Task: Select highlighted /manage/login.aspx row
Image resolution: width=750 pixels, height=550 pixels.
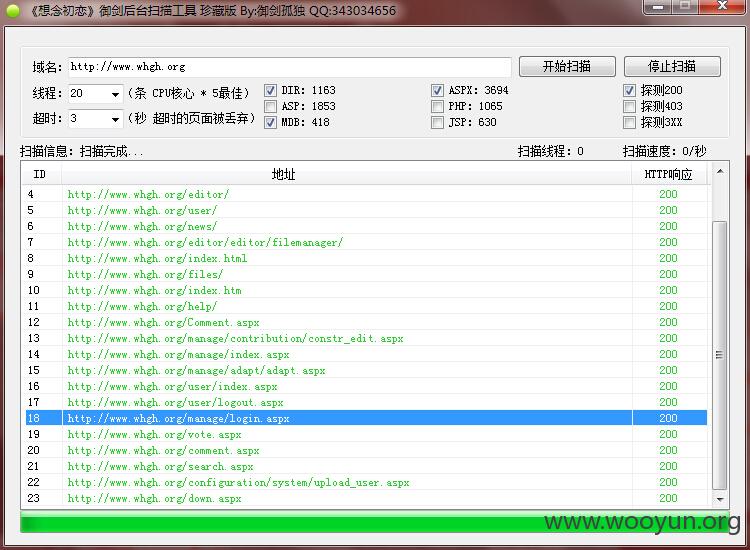Action: (x=366, y=418)
